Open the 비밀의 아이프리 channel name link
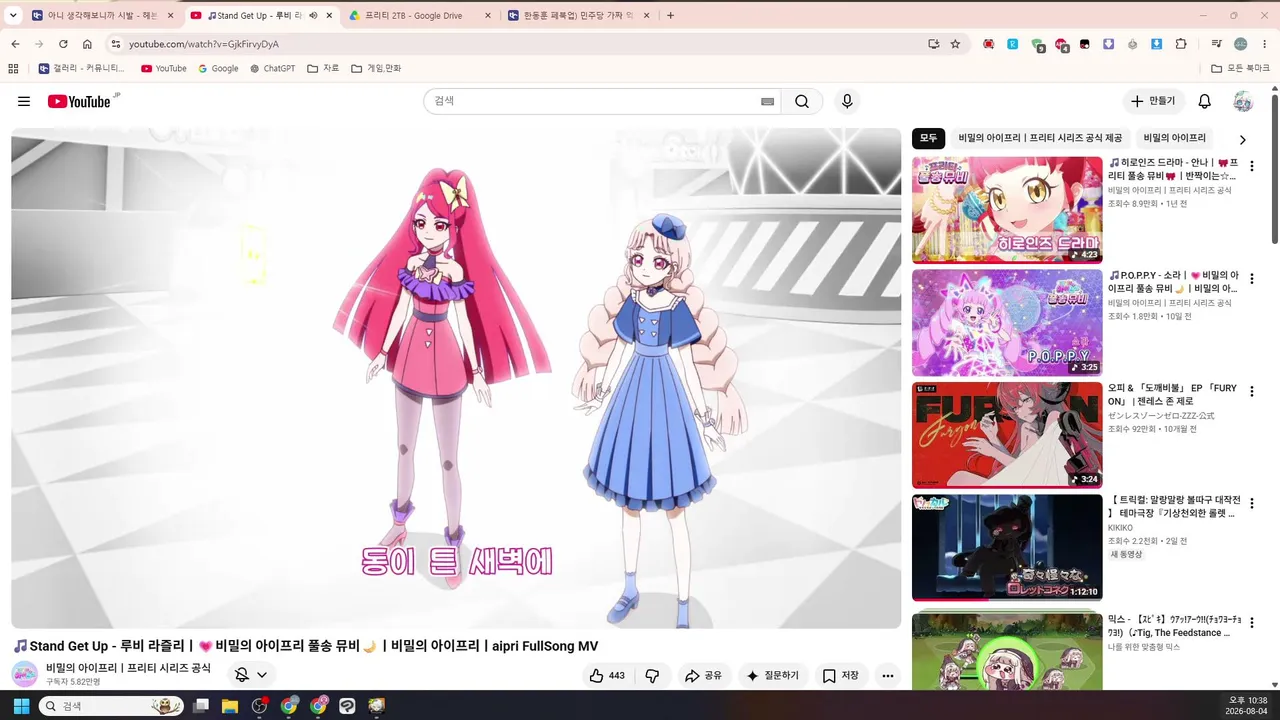This screenshot has height=720, width=1280. [128, 668]
